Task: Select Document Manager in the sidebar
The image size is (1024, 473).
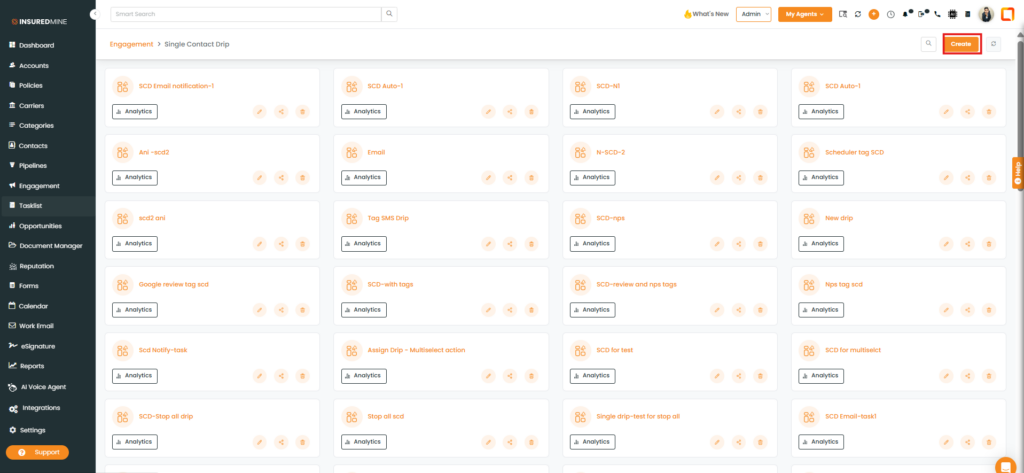Action: pos(51,246)
